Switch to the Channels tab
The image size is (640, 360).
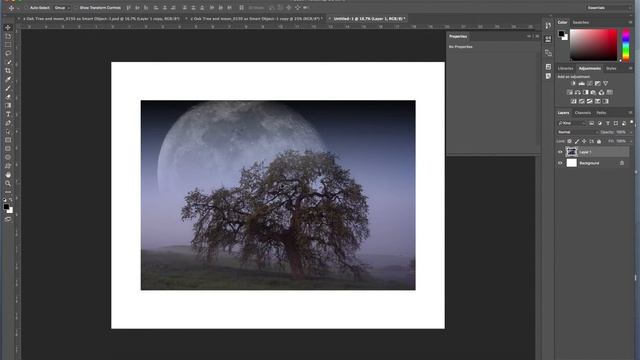[582, 113]
